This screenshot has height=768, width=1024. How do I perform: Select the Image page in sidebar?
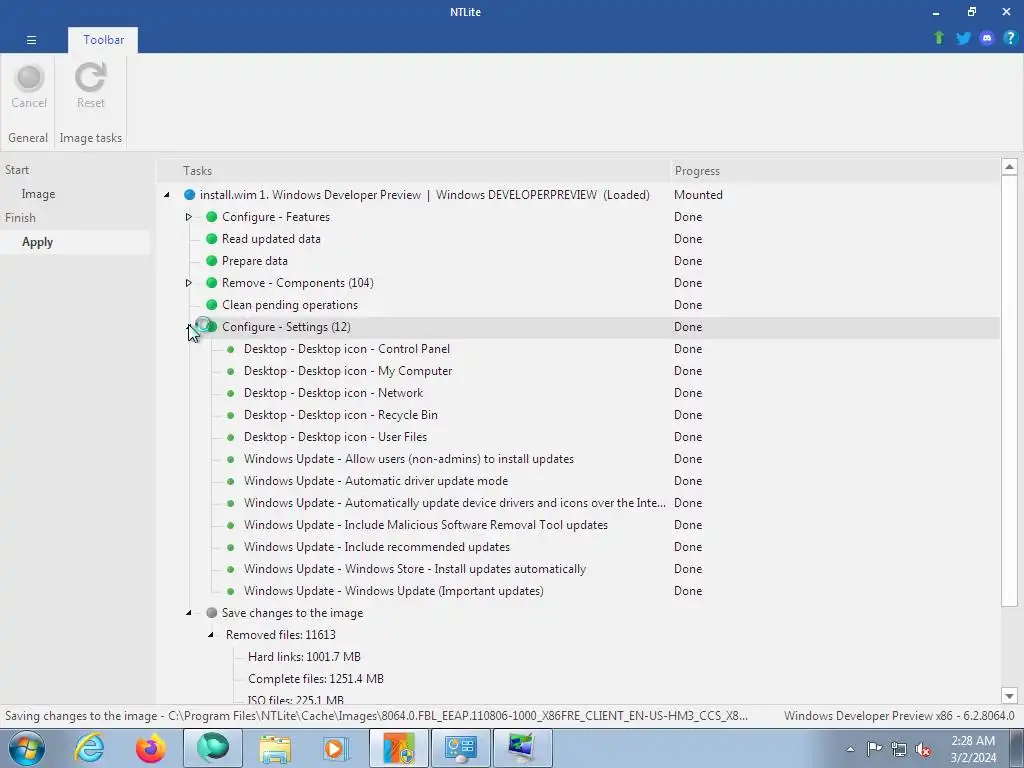38,194
